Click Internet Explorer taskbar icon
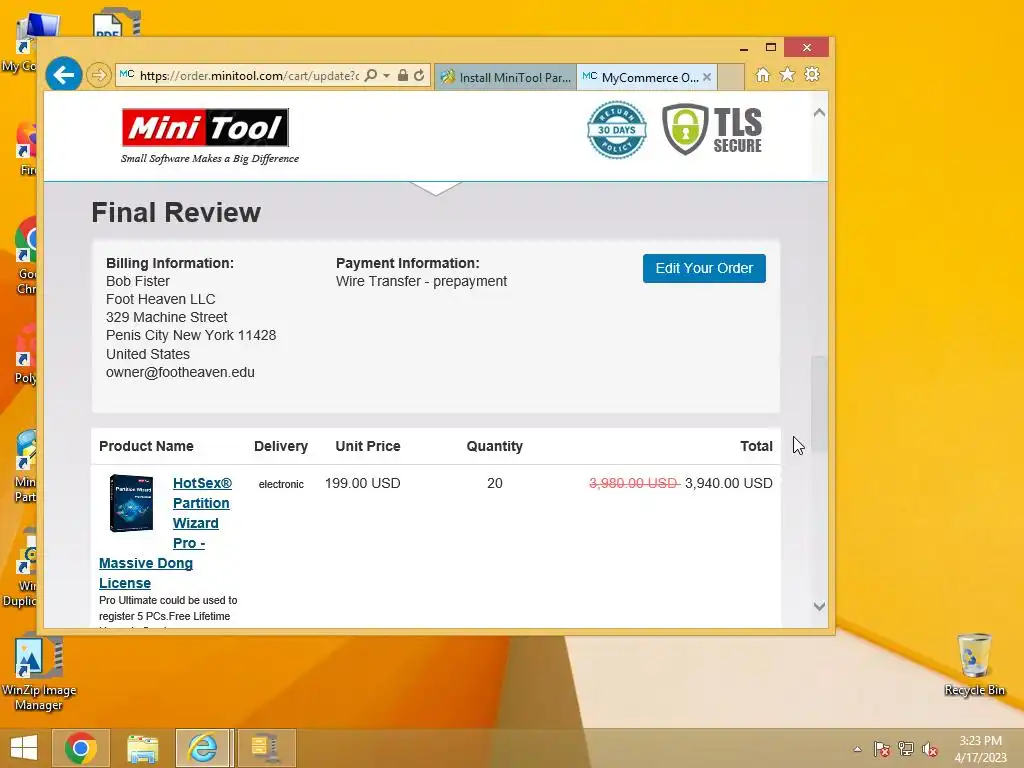 point(202,748)
